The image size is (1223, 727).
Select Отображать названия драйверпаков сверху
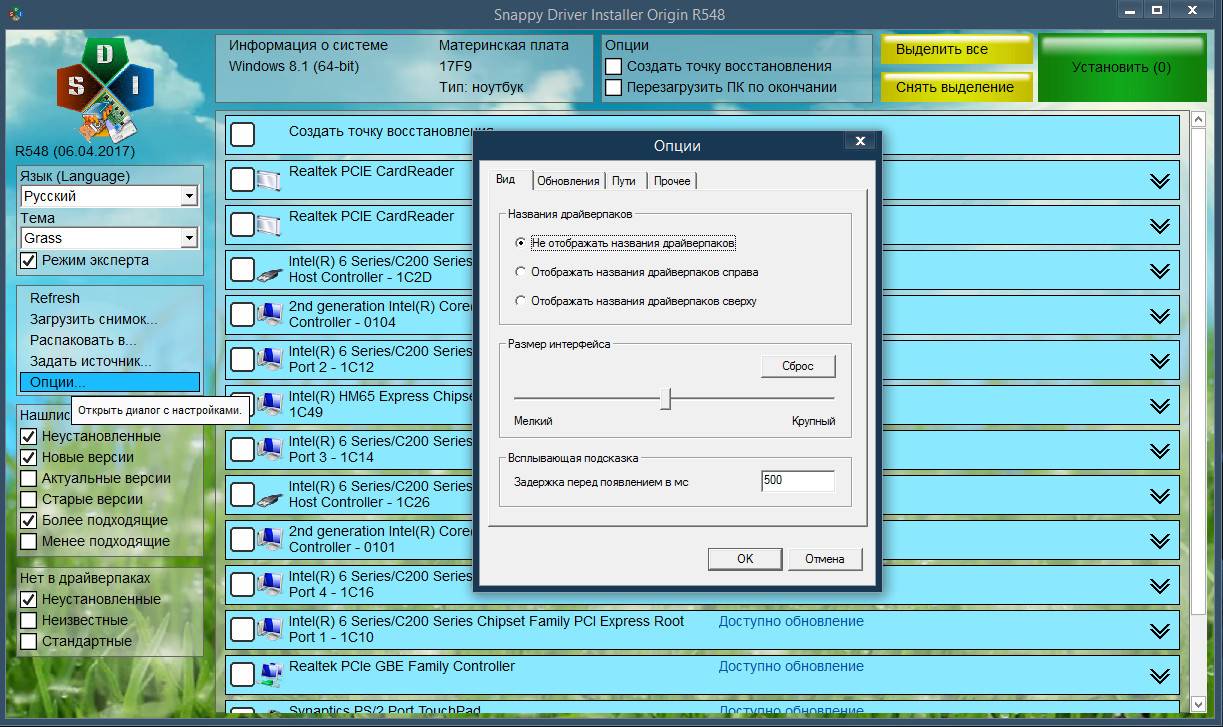[x=520, y=300]
